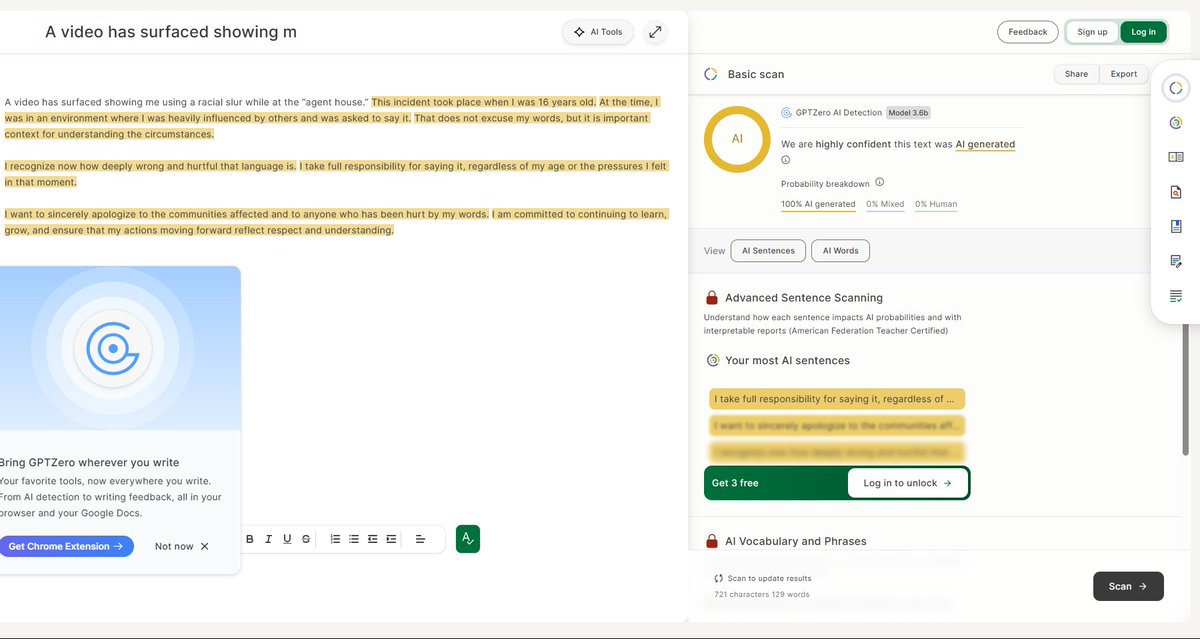
Task: Toggle strikethrough formatting
Action: click(306, 539)
